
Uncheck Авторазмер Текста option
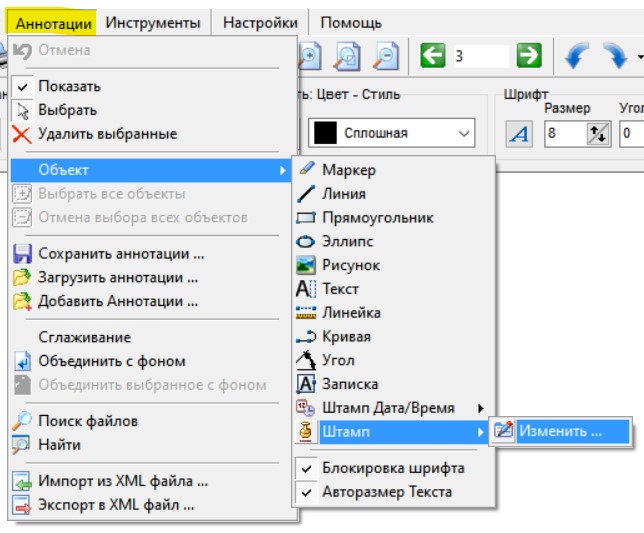pyautogui.click(x=386, y=491)
